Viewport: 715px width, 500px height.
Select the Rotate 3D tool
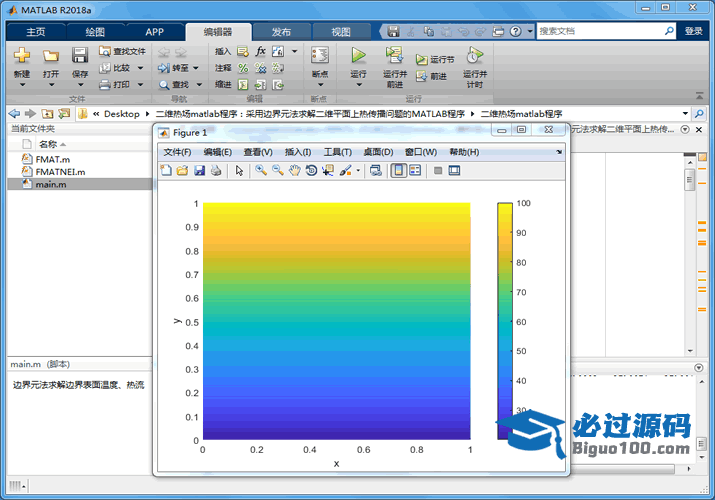click(311, 170)
